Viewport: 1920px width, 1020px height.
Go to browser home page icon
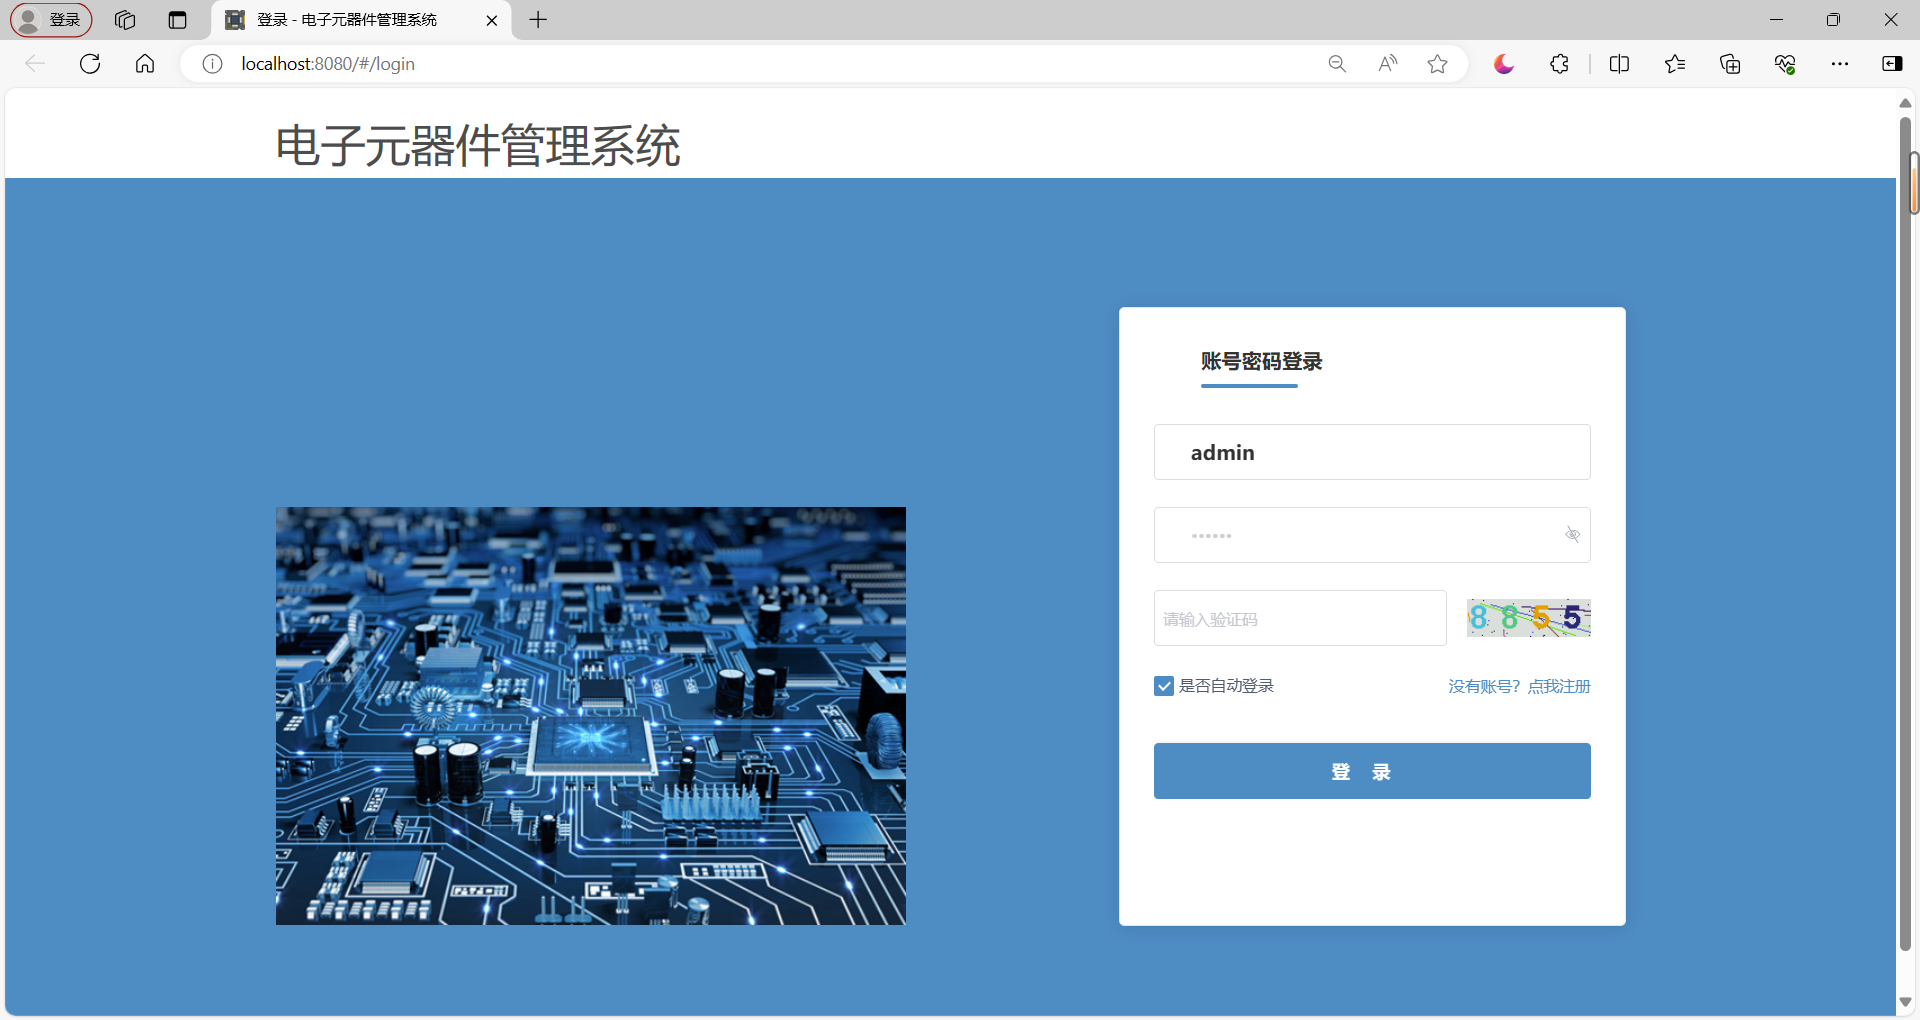click(x=145, y=64)
